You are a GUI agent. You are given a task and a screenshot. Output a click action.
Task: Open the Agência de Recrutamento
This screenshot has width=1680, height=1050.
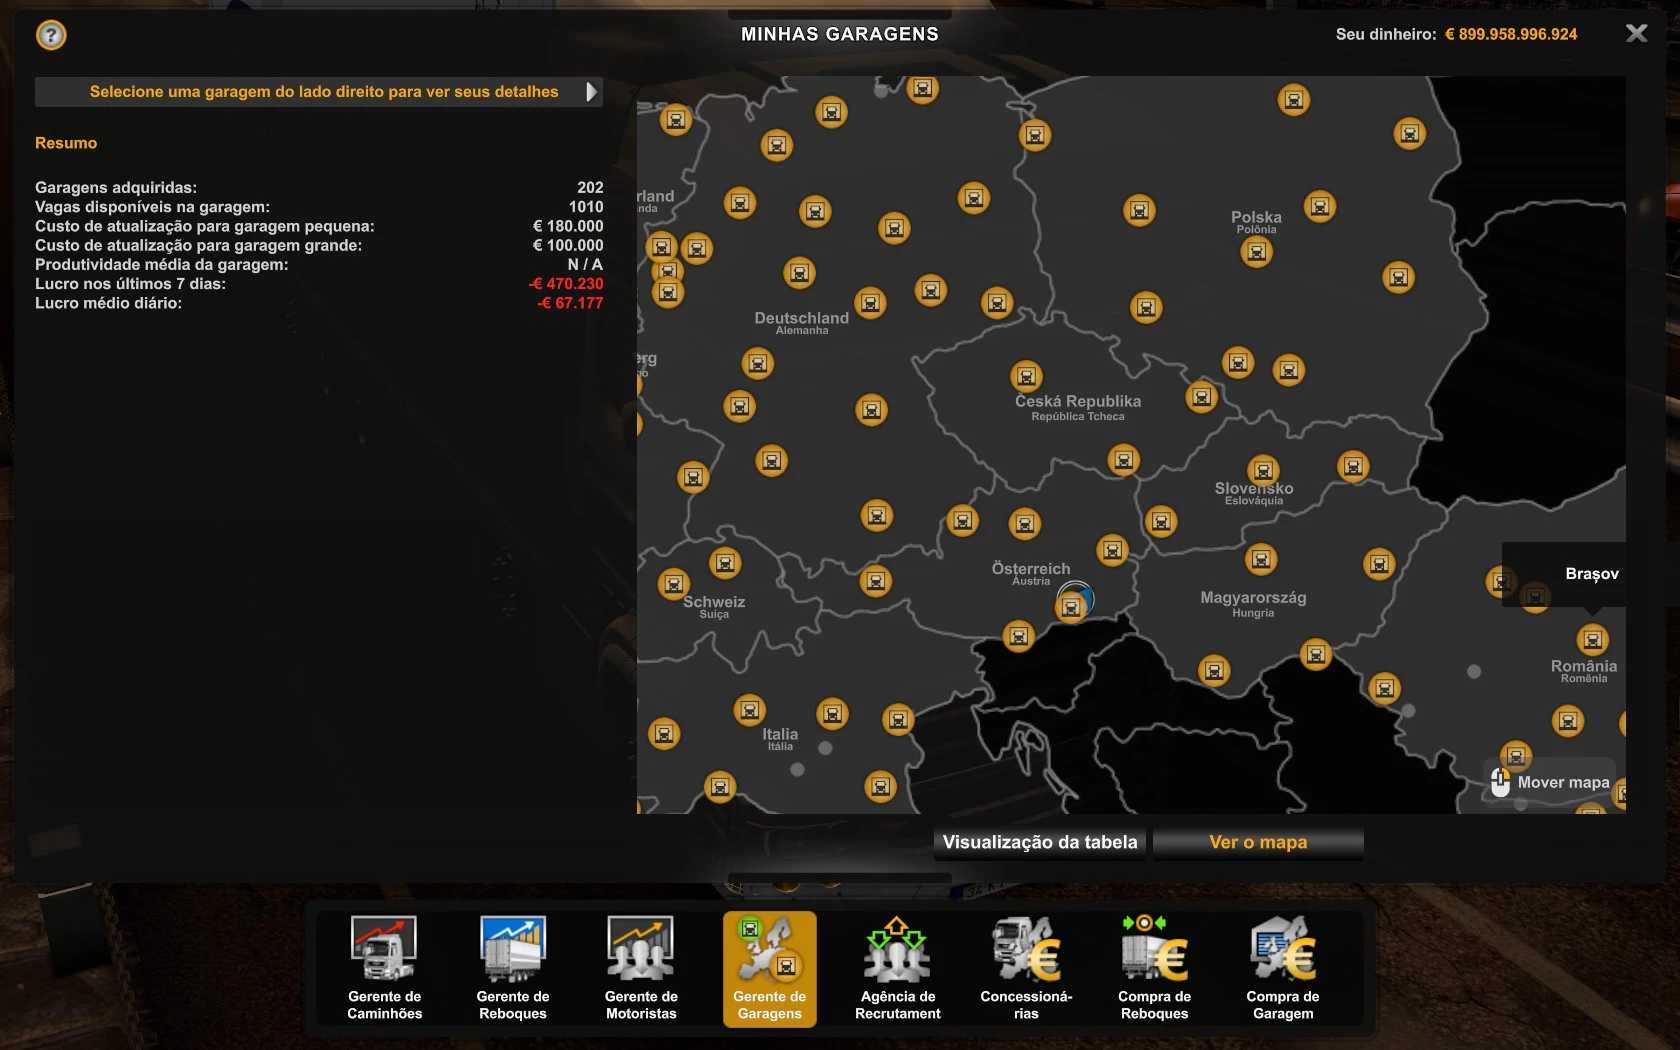tap(897, 967)
